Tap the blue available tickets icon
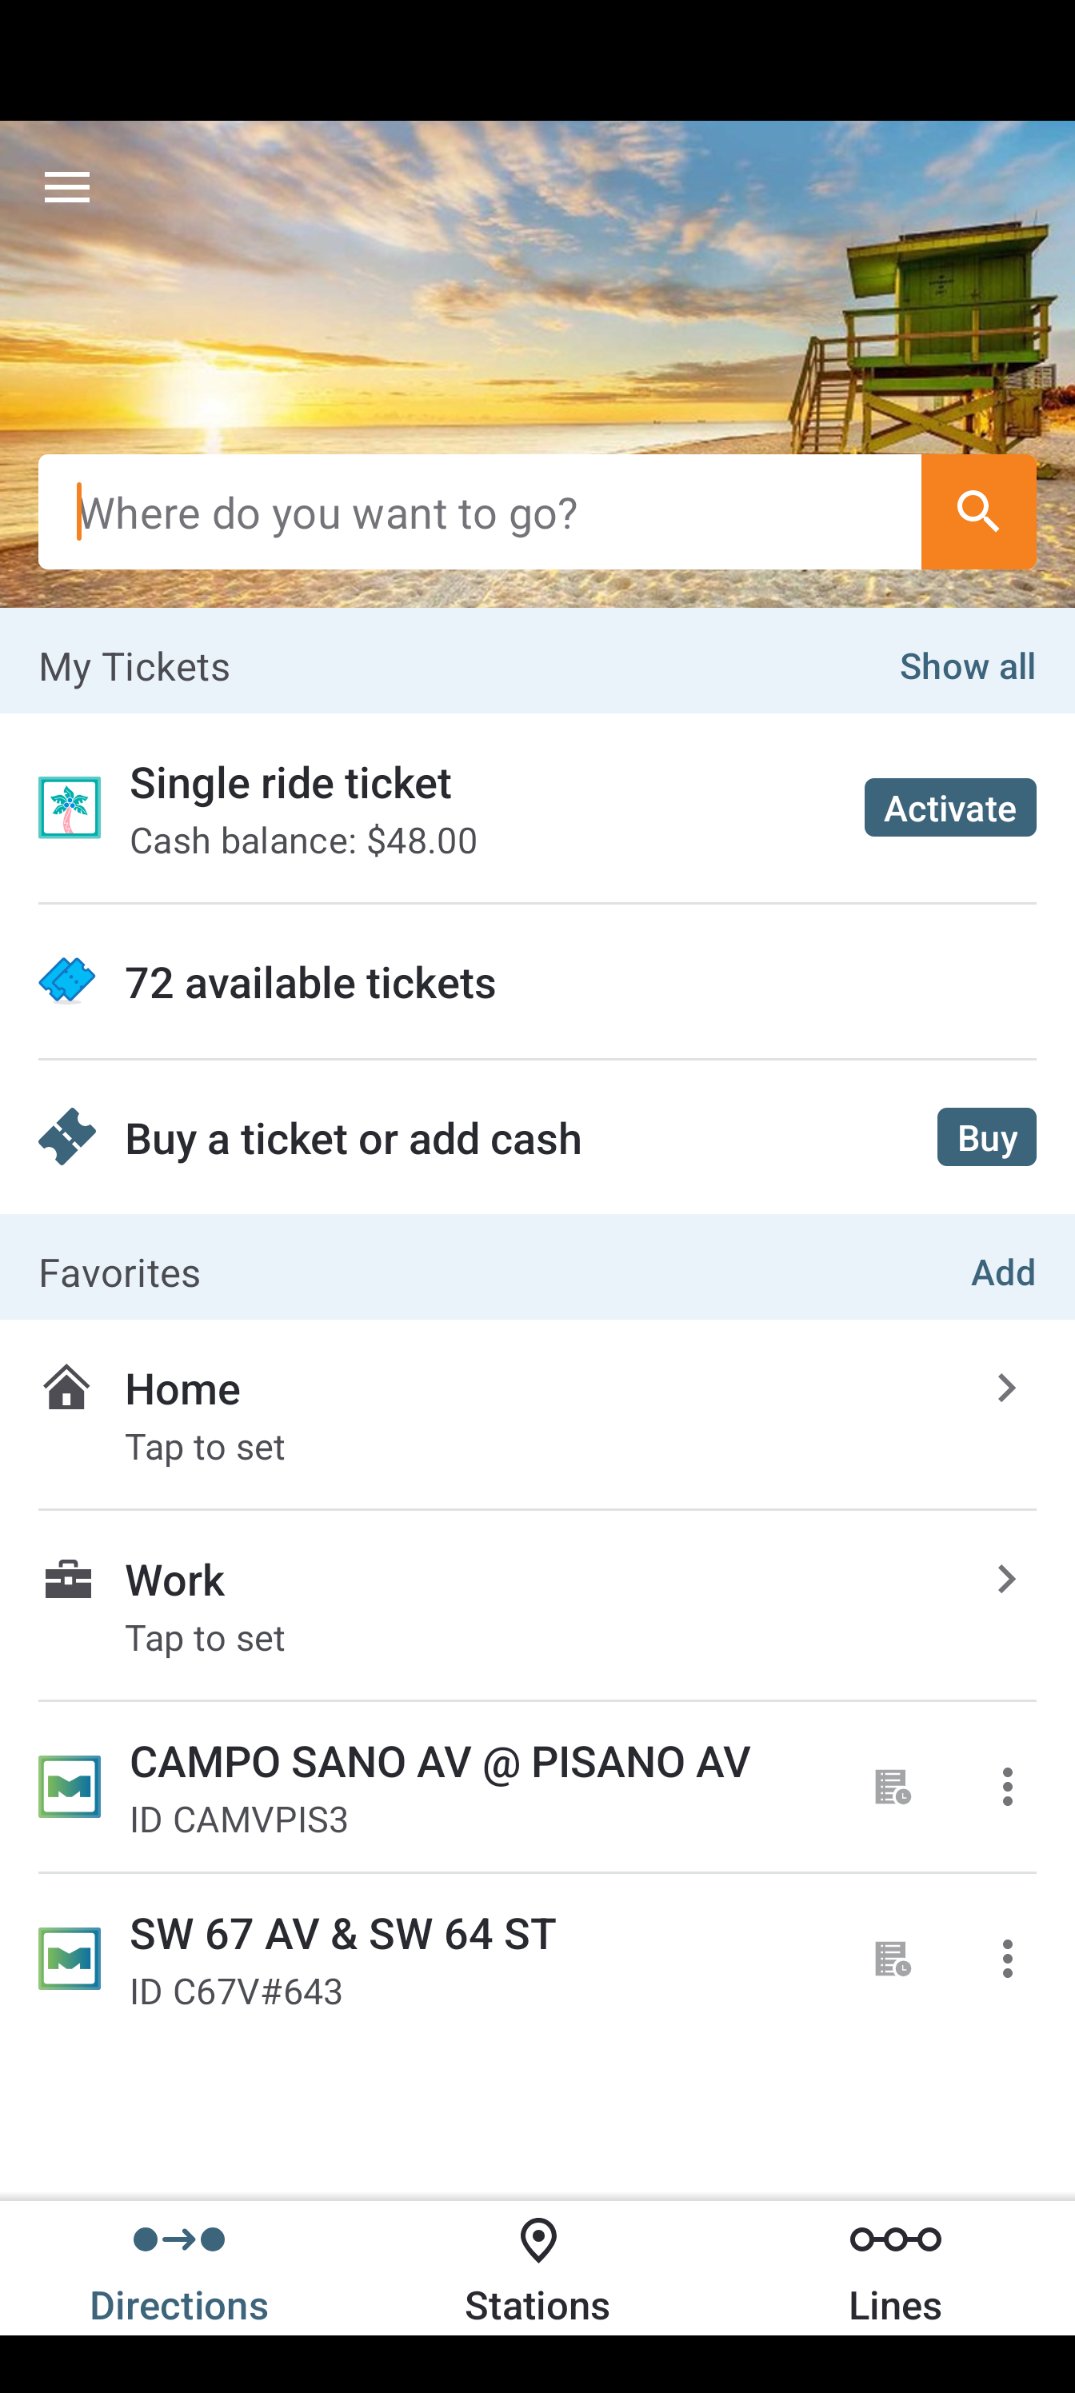This screenshot has height=2393, width=1075. pyautogui.click(x=67, y=981)
